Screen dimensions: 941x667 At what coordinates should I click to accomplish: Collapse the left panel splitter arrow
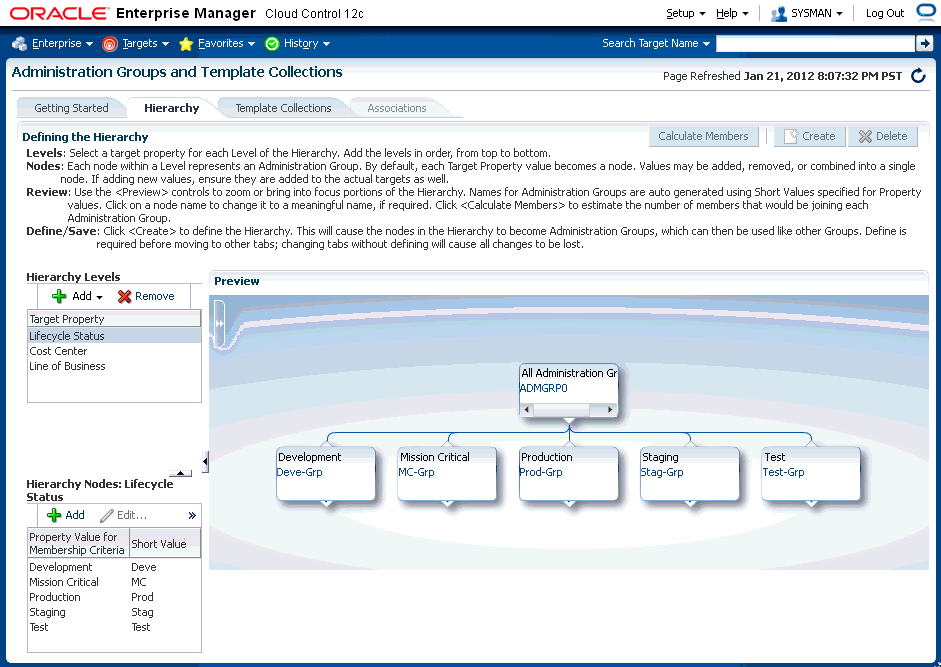click(x=205, y=462)
